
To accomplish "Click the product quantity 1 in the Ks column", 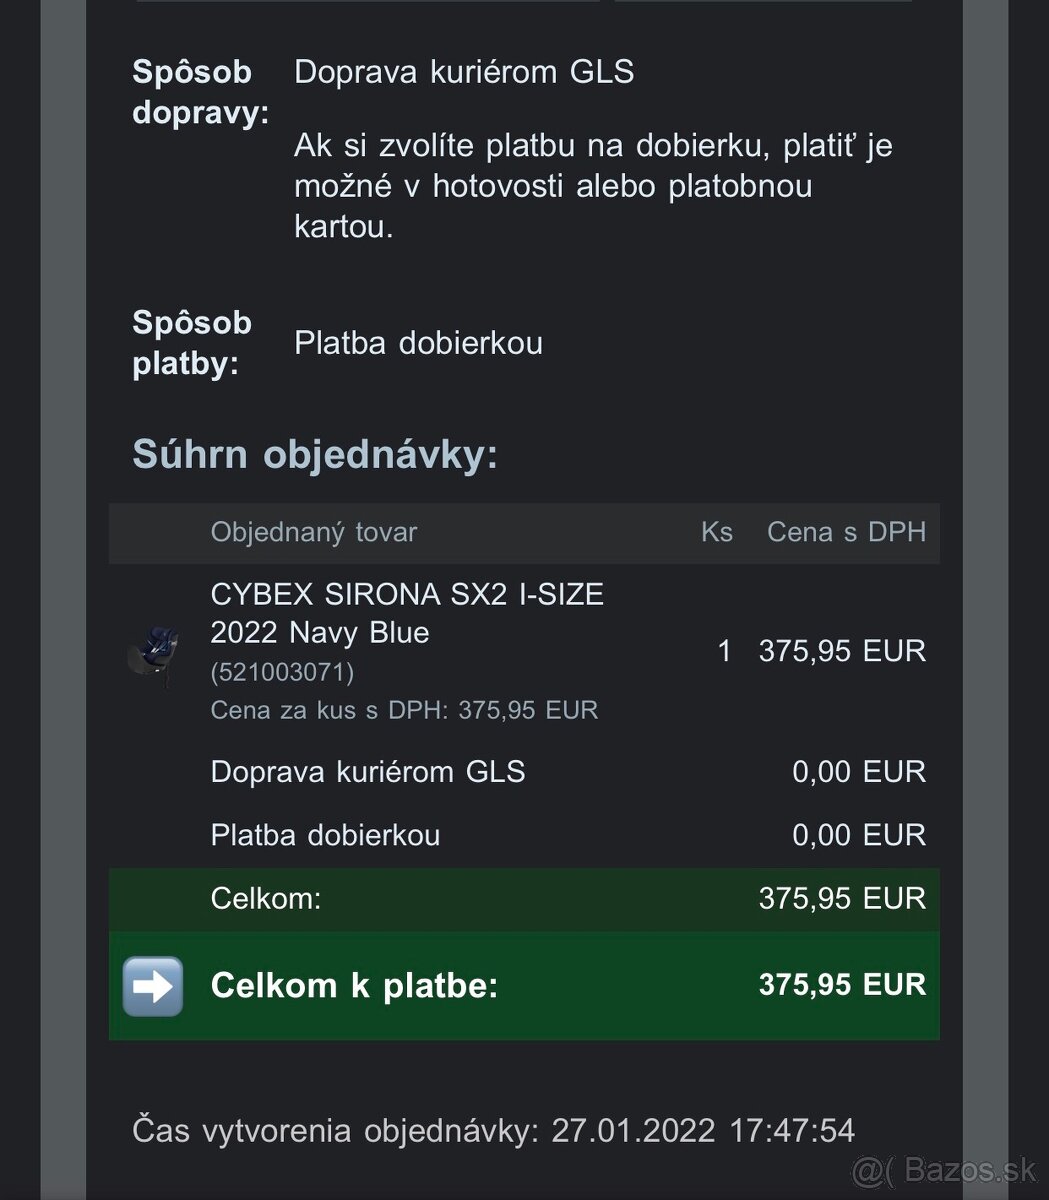I will coord(724,652).
